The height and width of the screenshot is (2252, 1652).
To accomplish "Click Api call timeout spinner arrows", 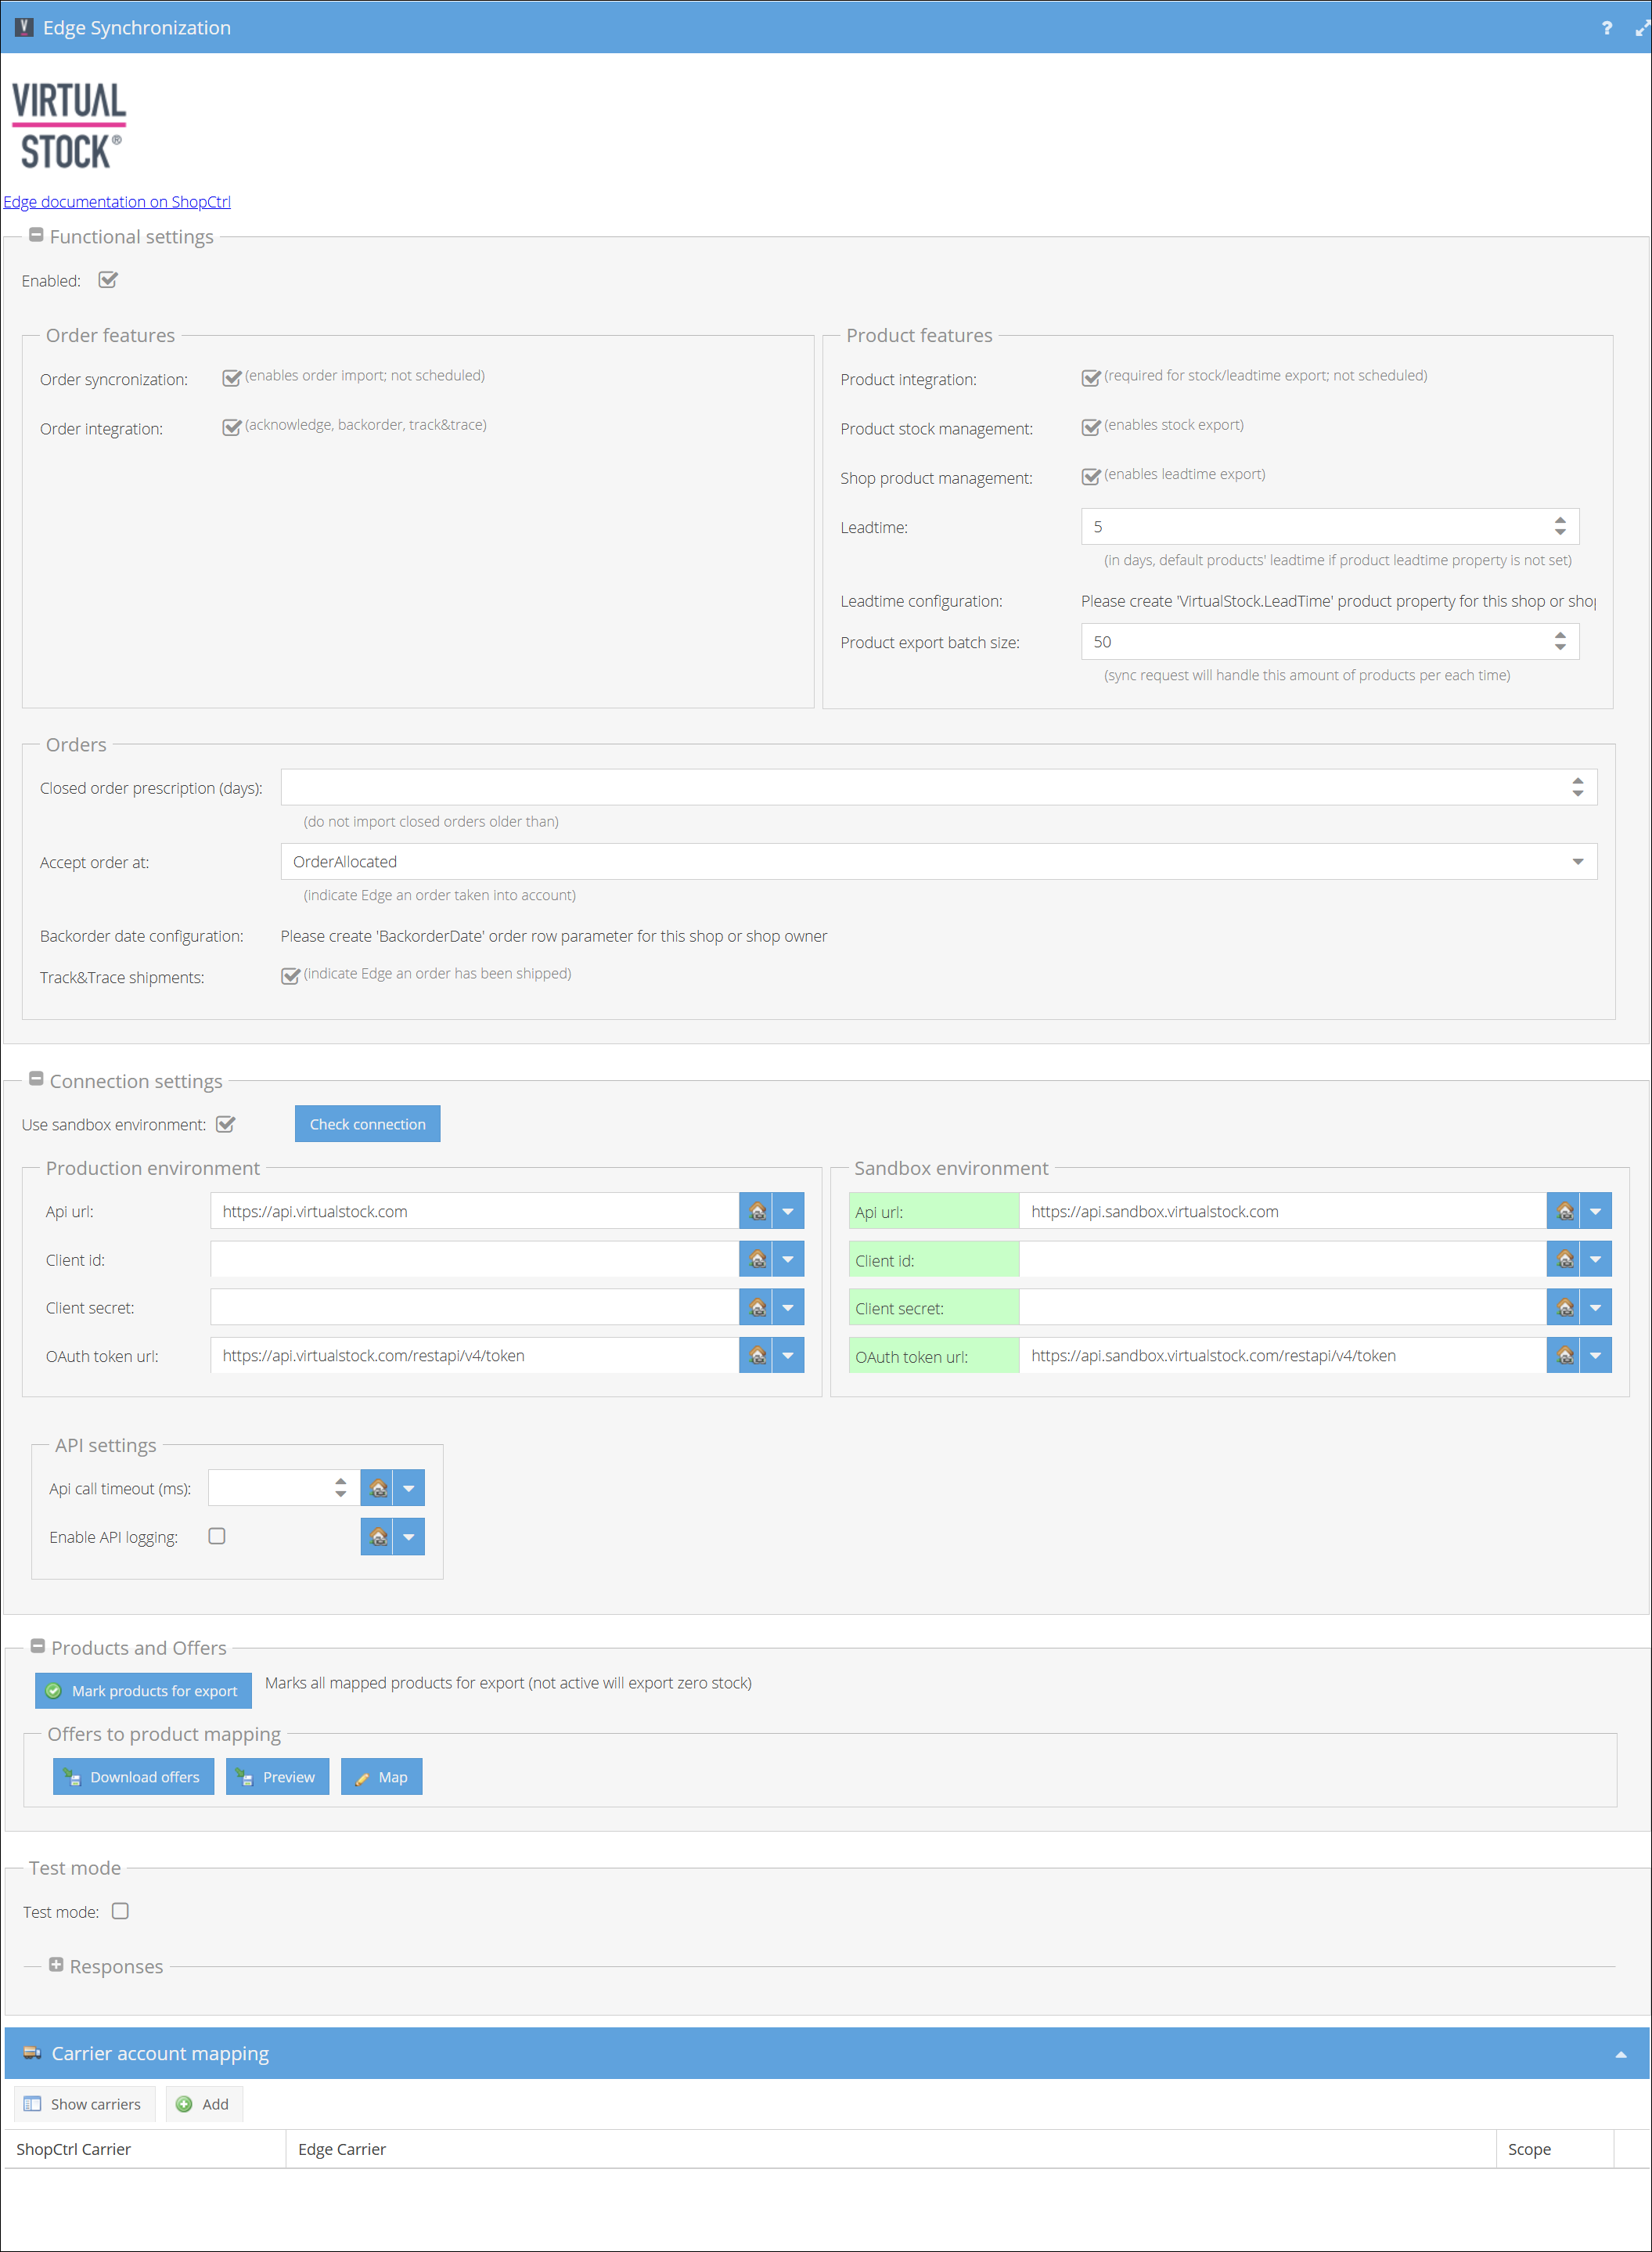I will pyautogui.click(x=341, y=1488).
